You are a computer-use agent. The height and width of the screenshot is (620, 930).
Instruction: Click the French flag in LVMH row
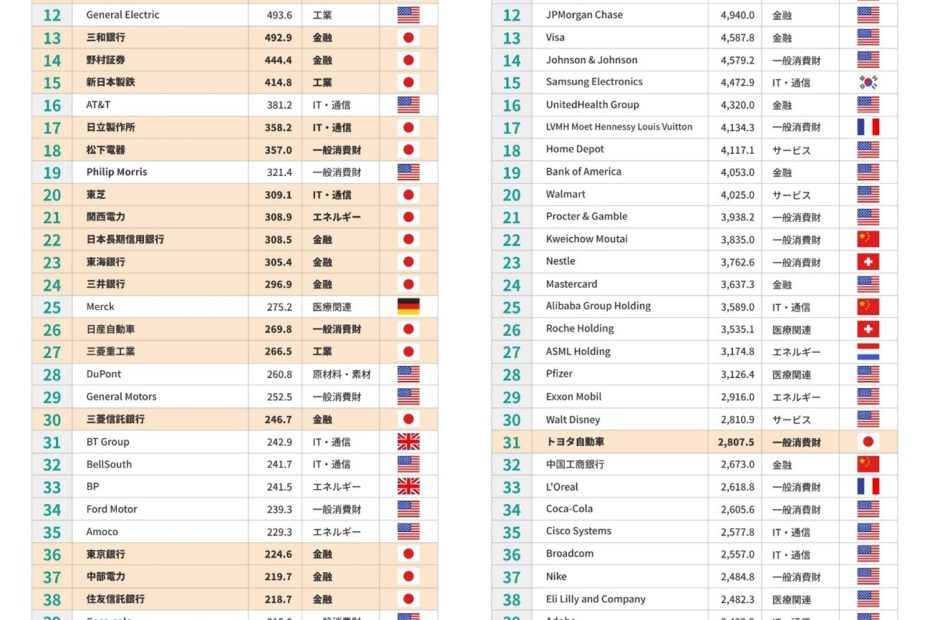[x=868, y=127]
